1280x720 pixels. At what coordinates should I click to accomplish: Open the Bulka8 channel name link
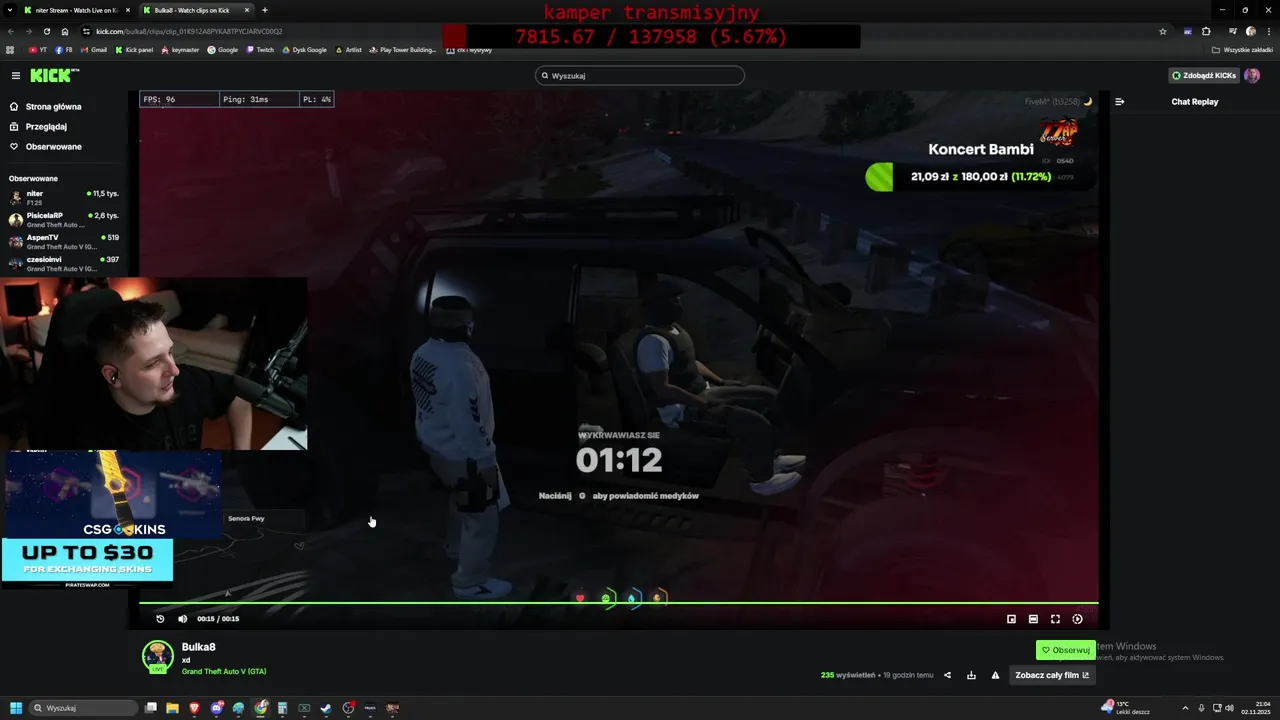pos(199,647)
